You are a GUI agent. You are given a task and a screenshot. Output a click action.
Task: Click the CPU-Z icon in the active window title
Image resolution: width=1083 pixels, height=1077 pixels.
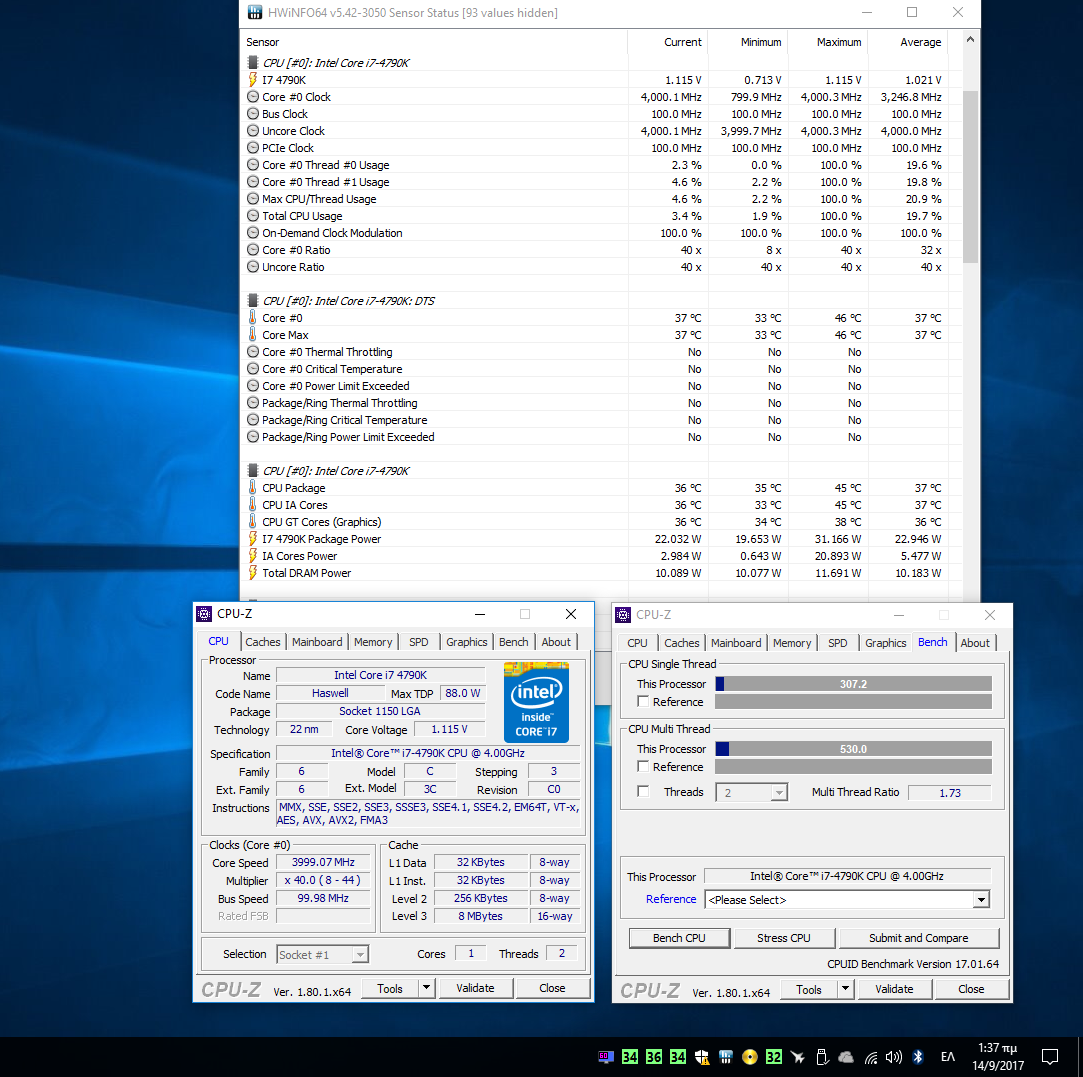click(204, 613)
